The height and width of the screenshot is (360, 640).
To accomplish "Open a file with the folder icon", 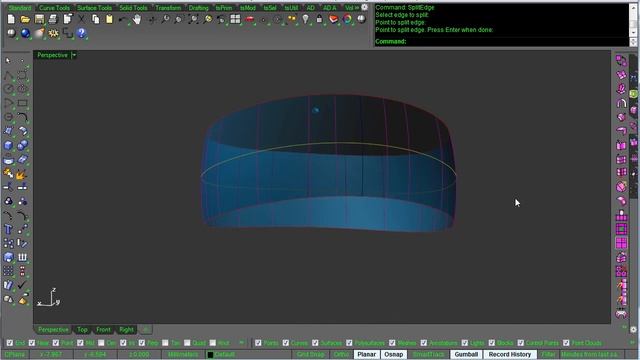I will pos(25,19).
